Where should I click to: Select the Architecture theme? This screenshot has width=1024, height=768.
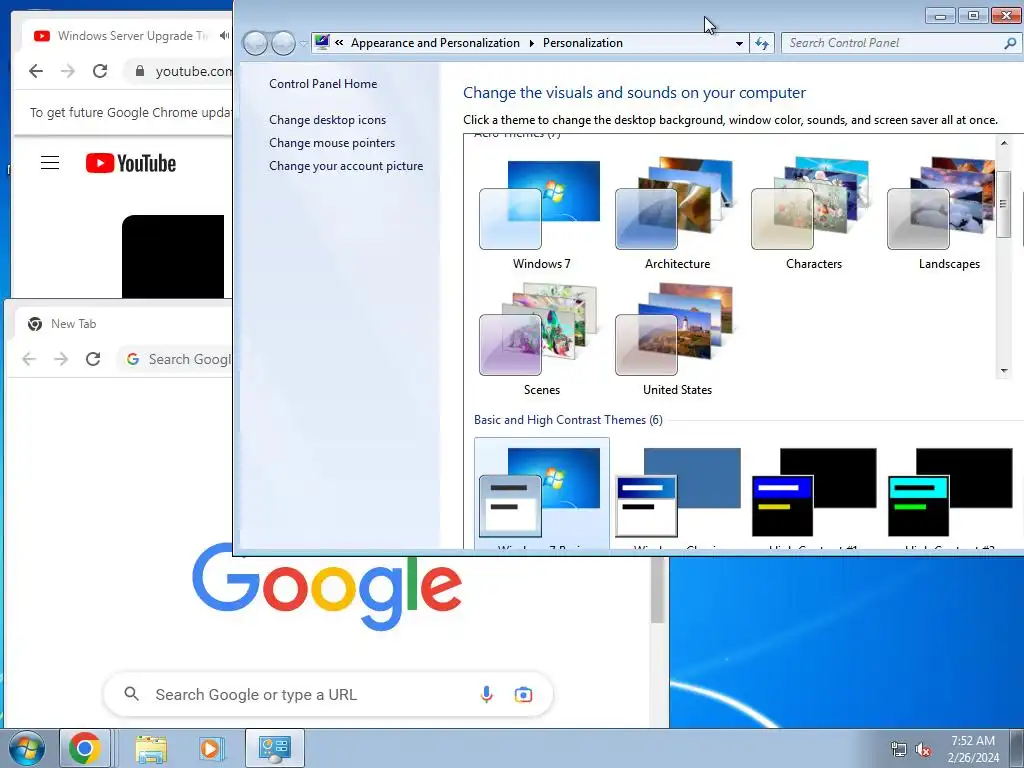677,214
